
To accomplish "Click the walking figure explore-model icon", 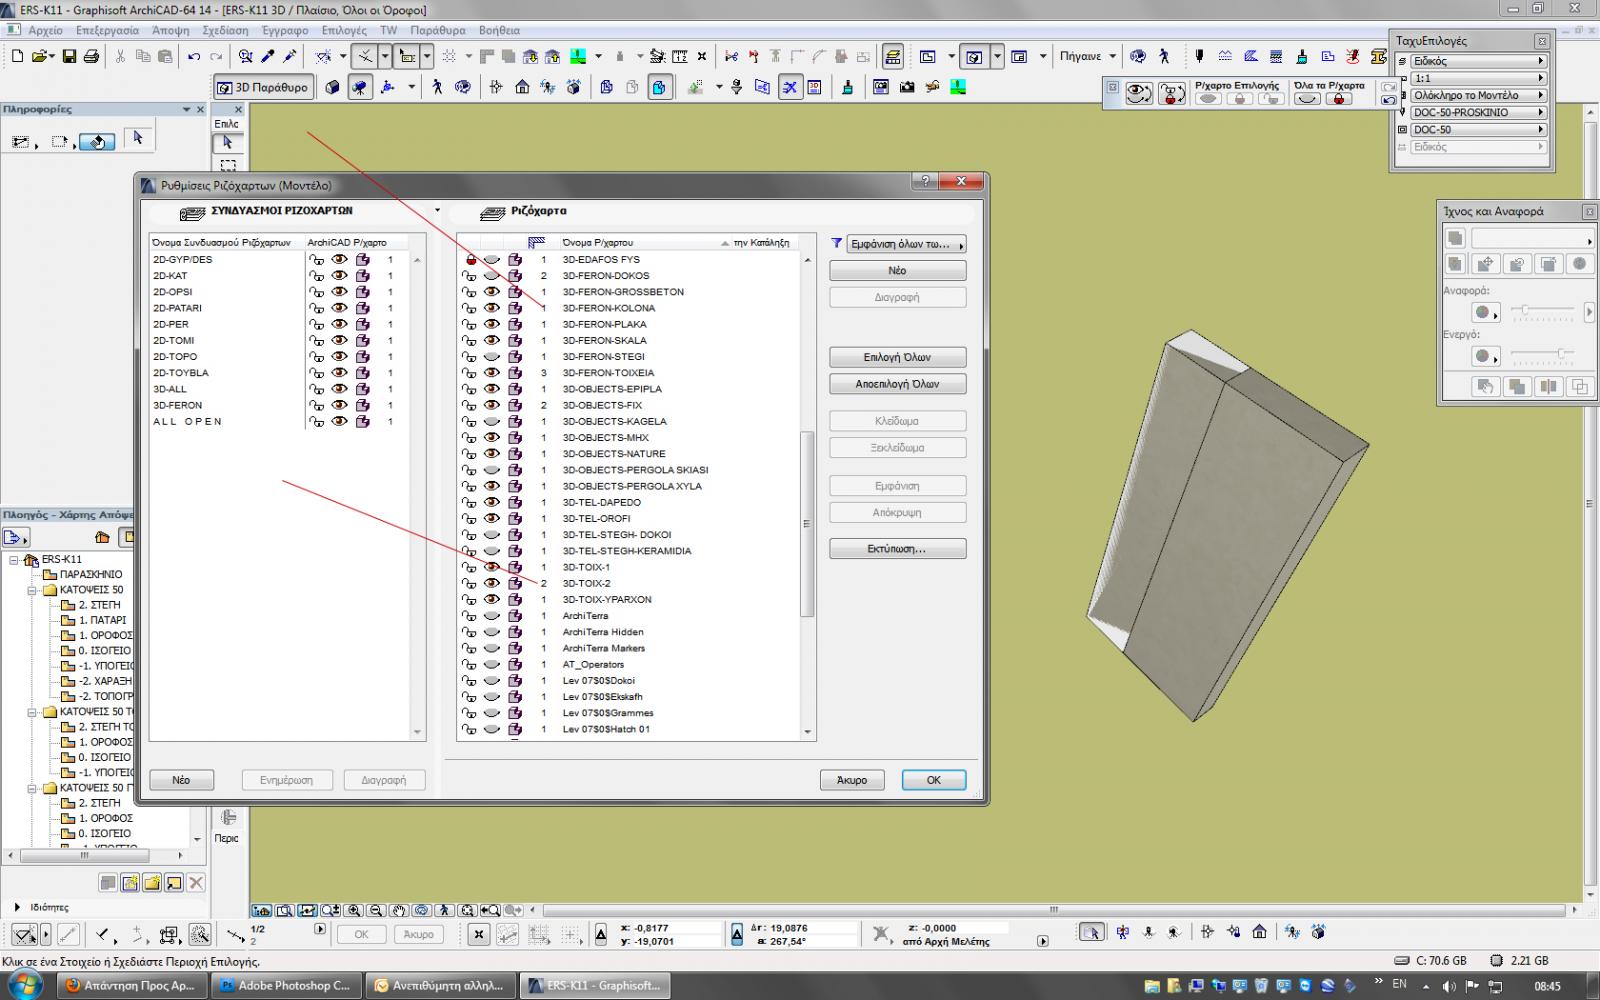I will point(437,88).
